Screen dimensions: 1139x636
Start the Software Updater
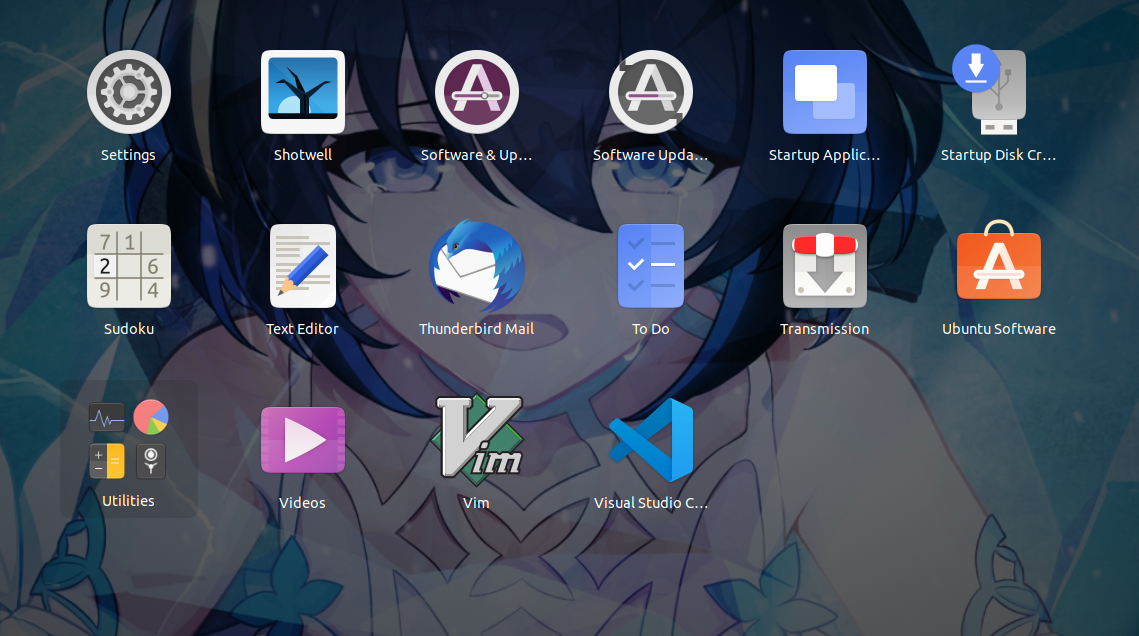click(x=650, y=91)
